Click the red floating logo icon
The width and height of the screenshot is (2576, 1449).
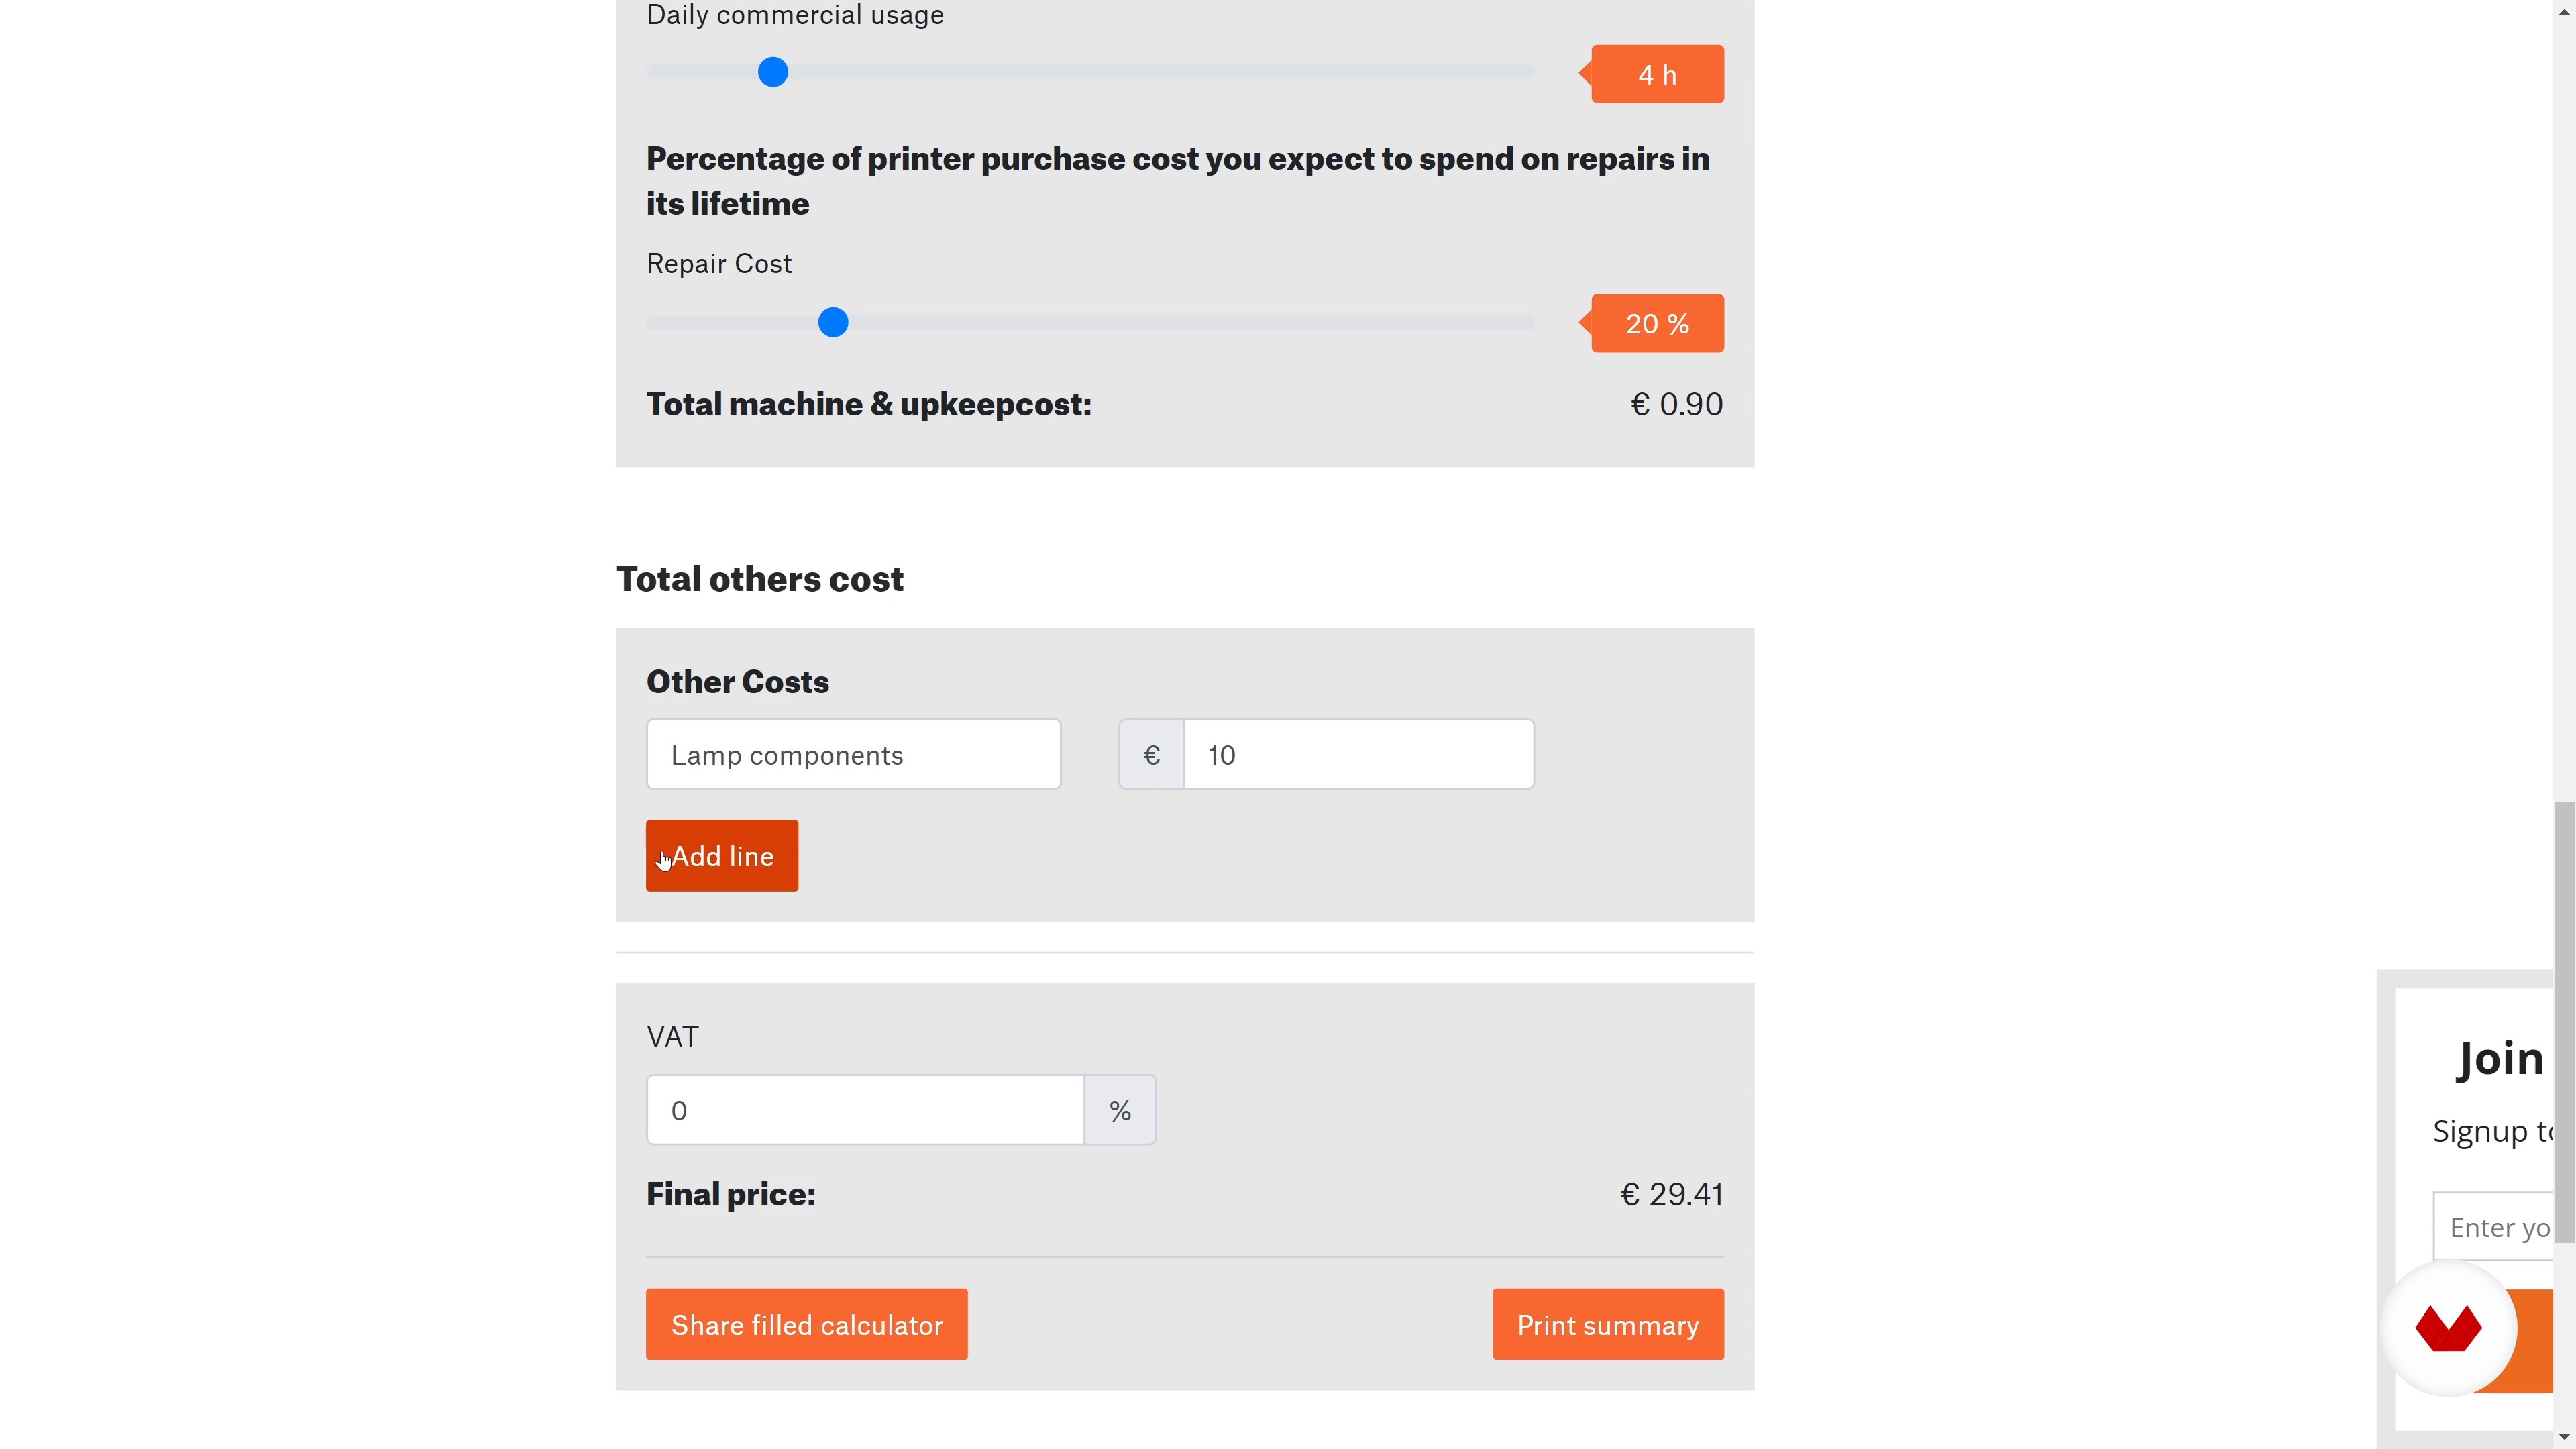[x=2448, y=1328]
